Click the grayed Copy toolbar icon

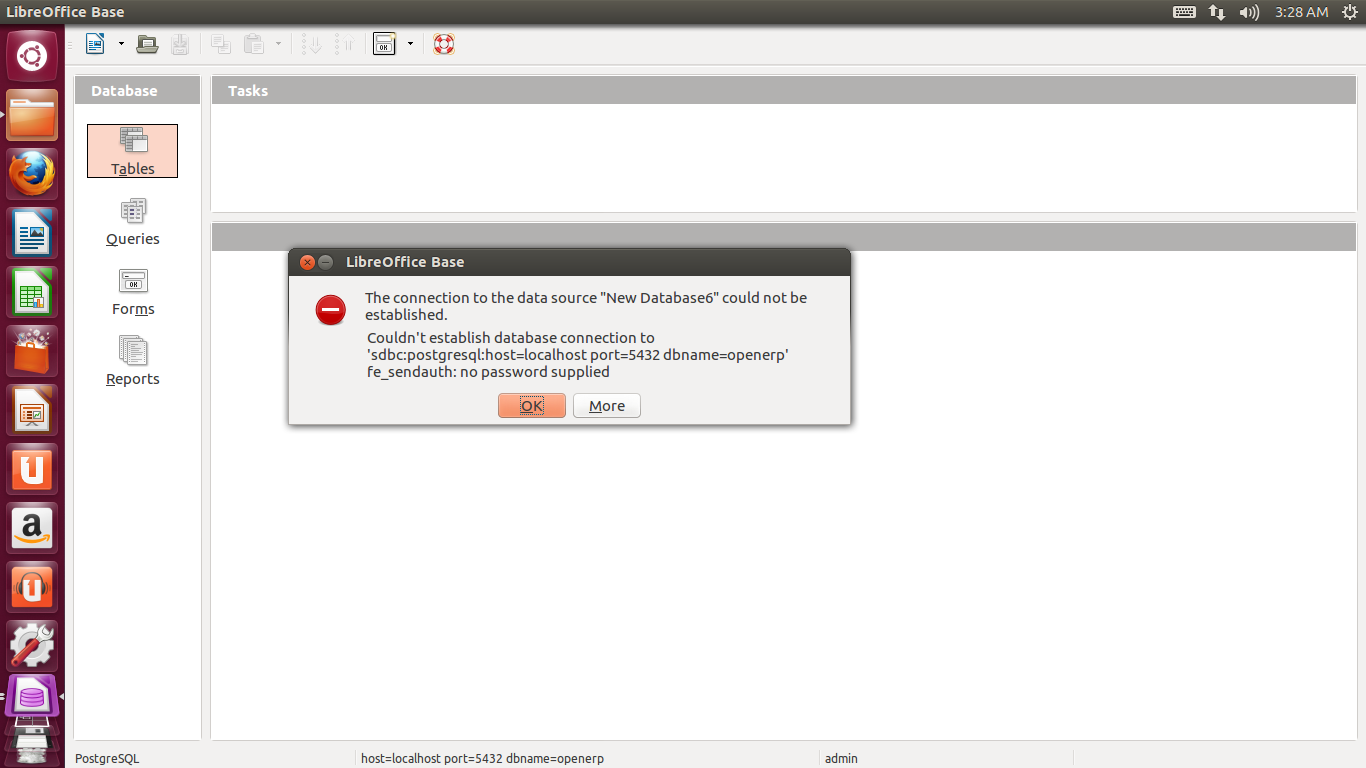click(x=221, y=44)
